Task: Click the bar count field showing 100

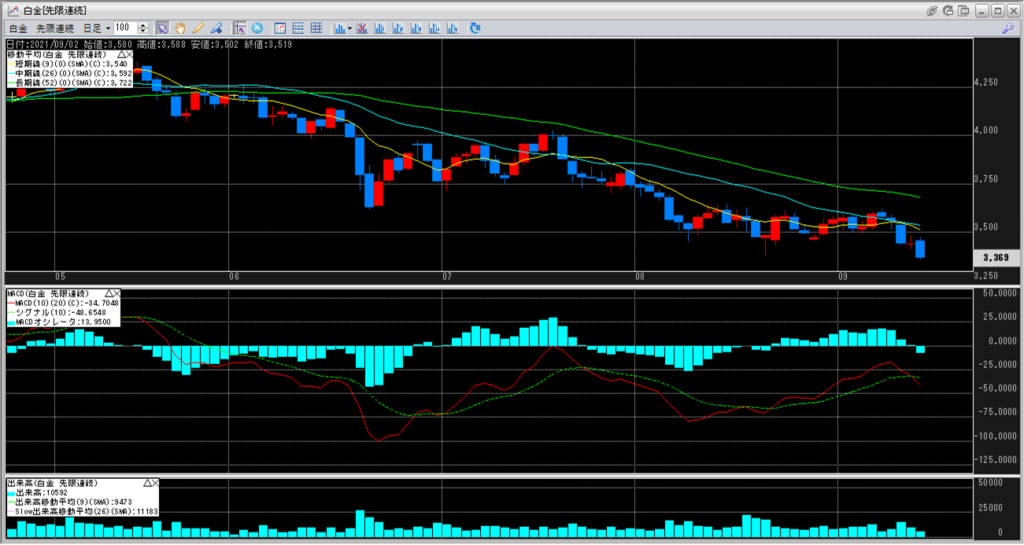Action: pyautogui.click(x=125, y=28)
